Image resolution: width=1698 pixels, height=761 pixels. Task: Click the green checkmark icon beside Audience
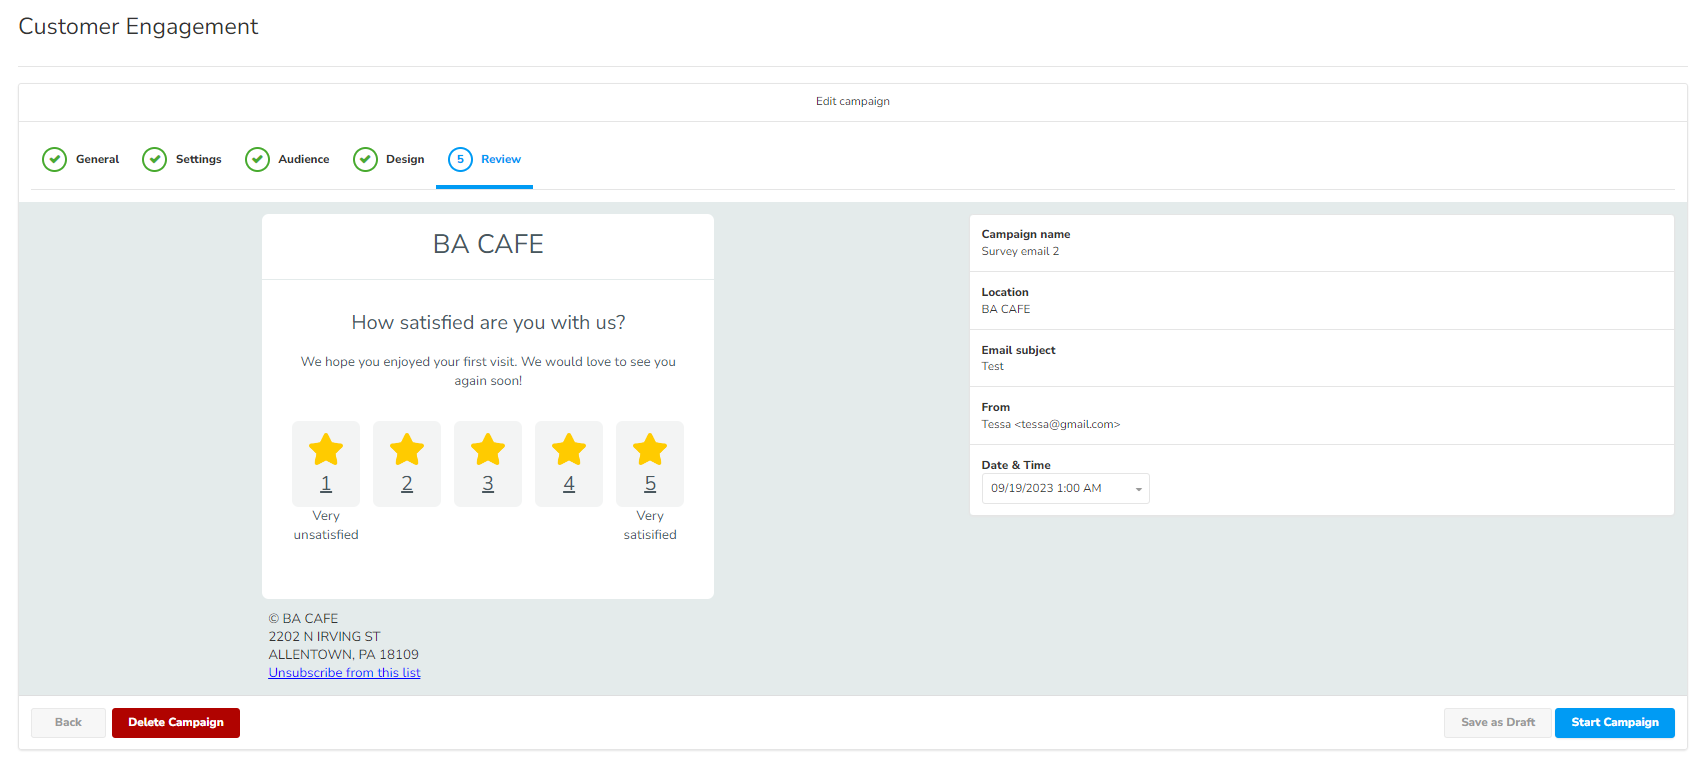[257, 160]
